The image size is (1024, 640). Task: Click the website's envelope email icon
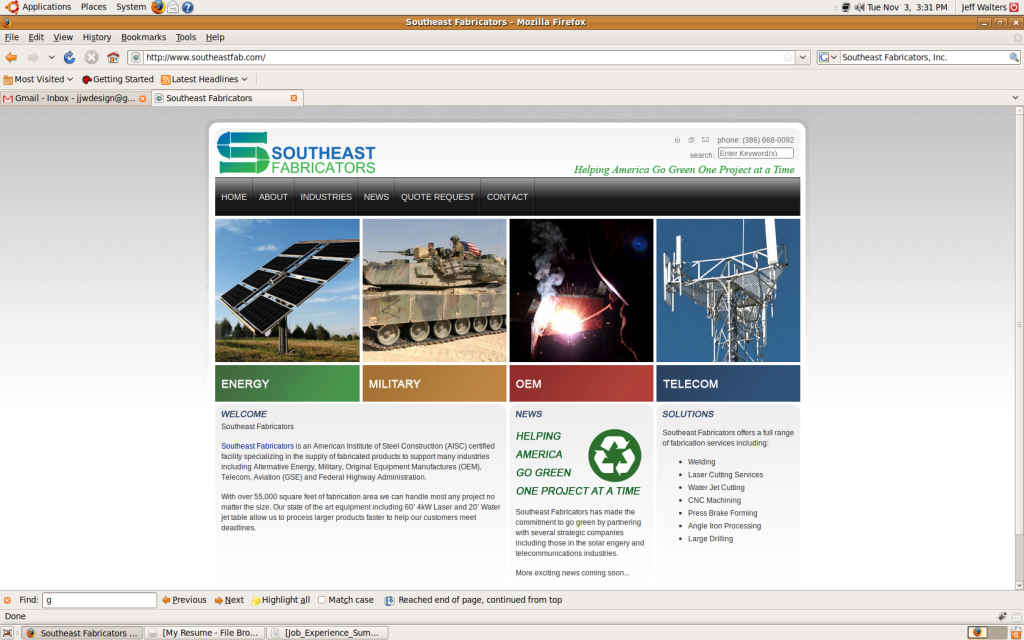click(705, 140)
